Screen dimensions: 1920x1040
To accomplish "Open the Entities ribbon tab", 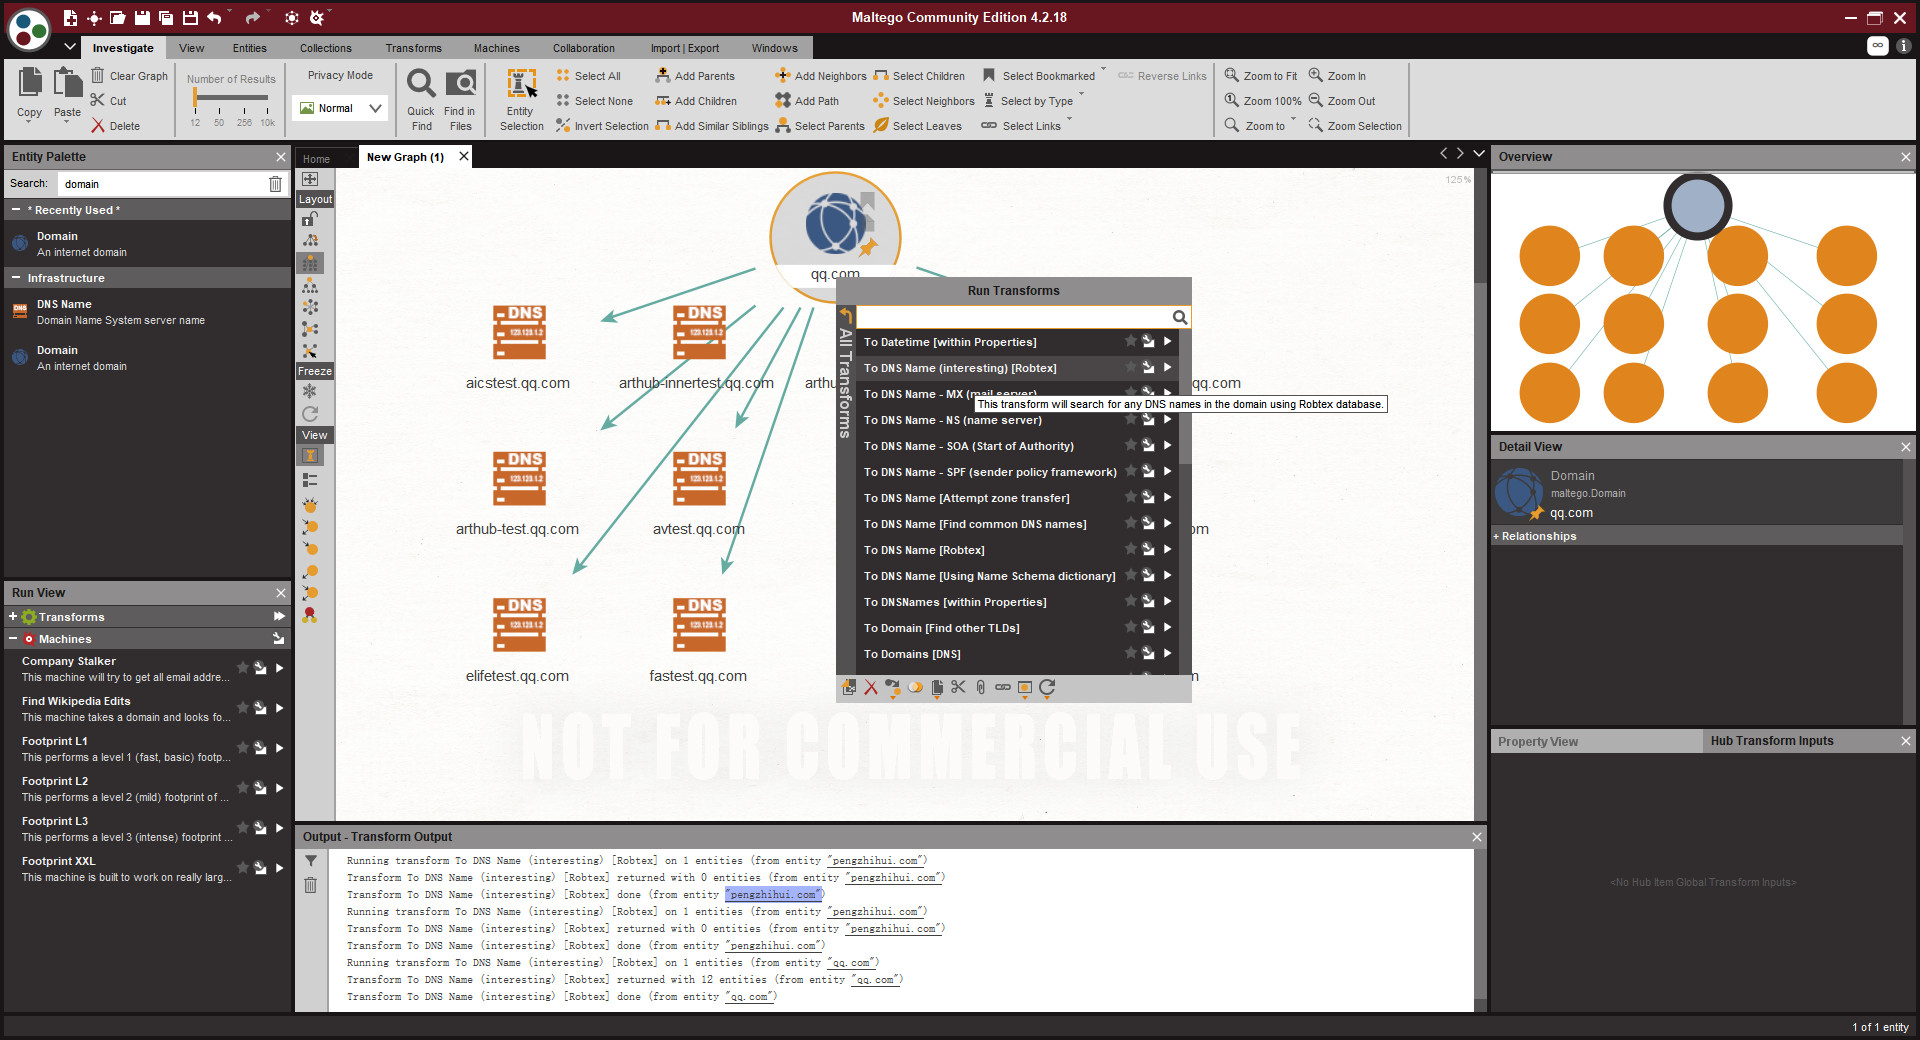I will click(250, 48).
